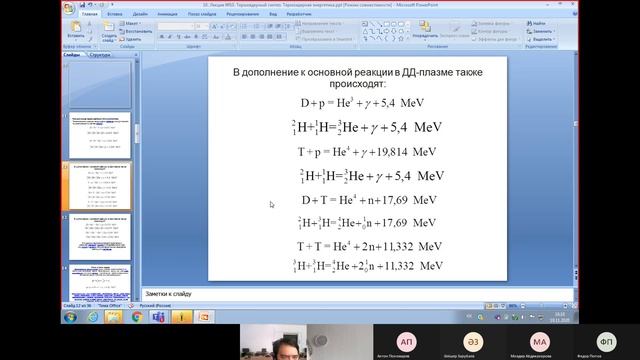Click the bulleted list icon

point(244,26)
